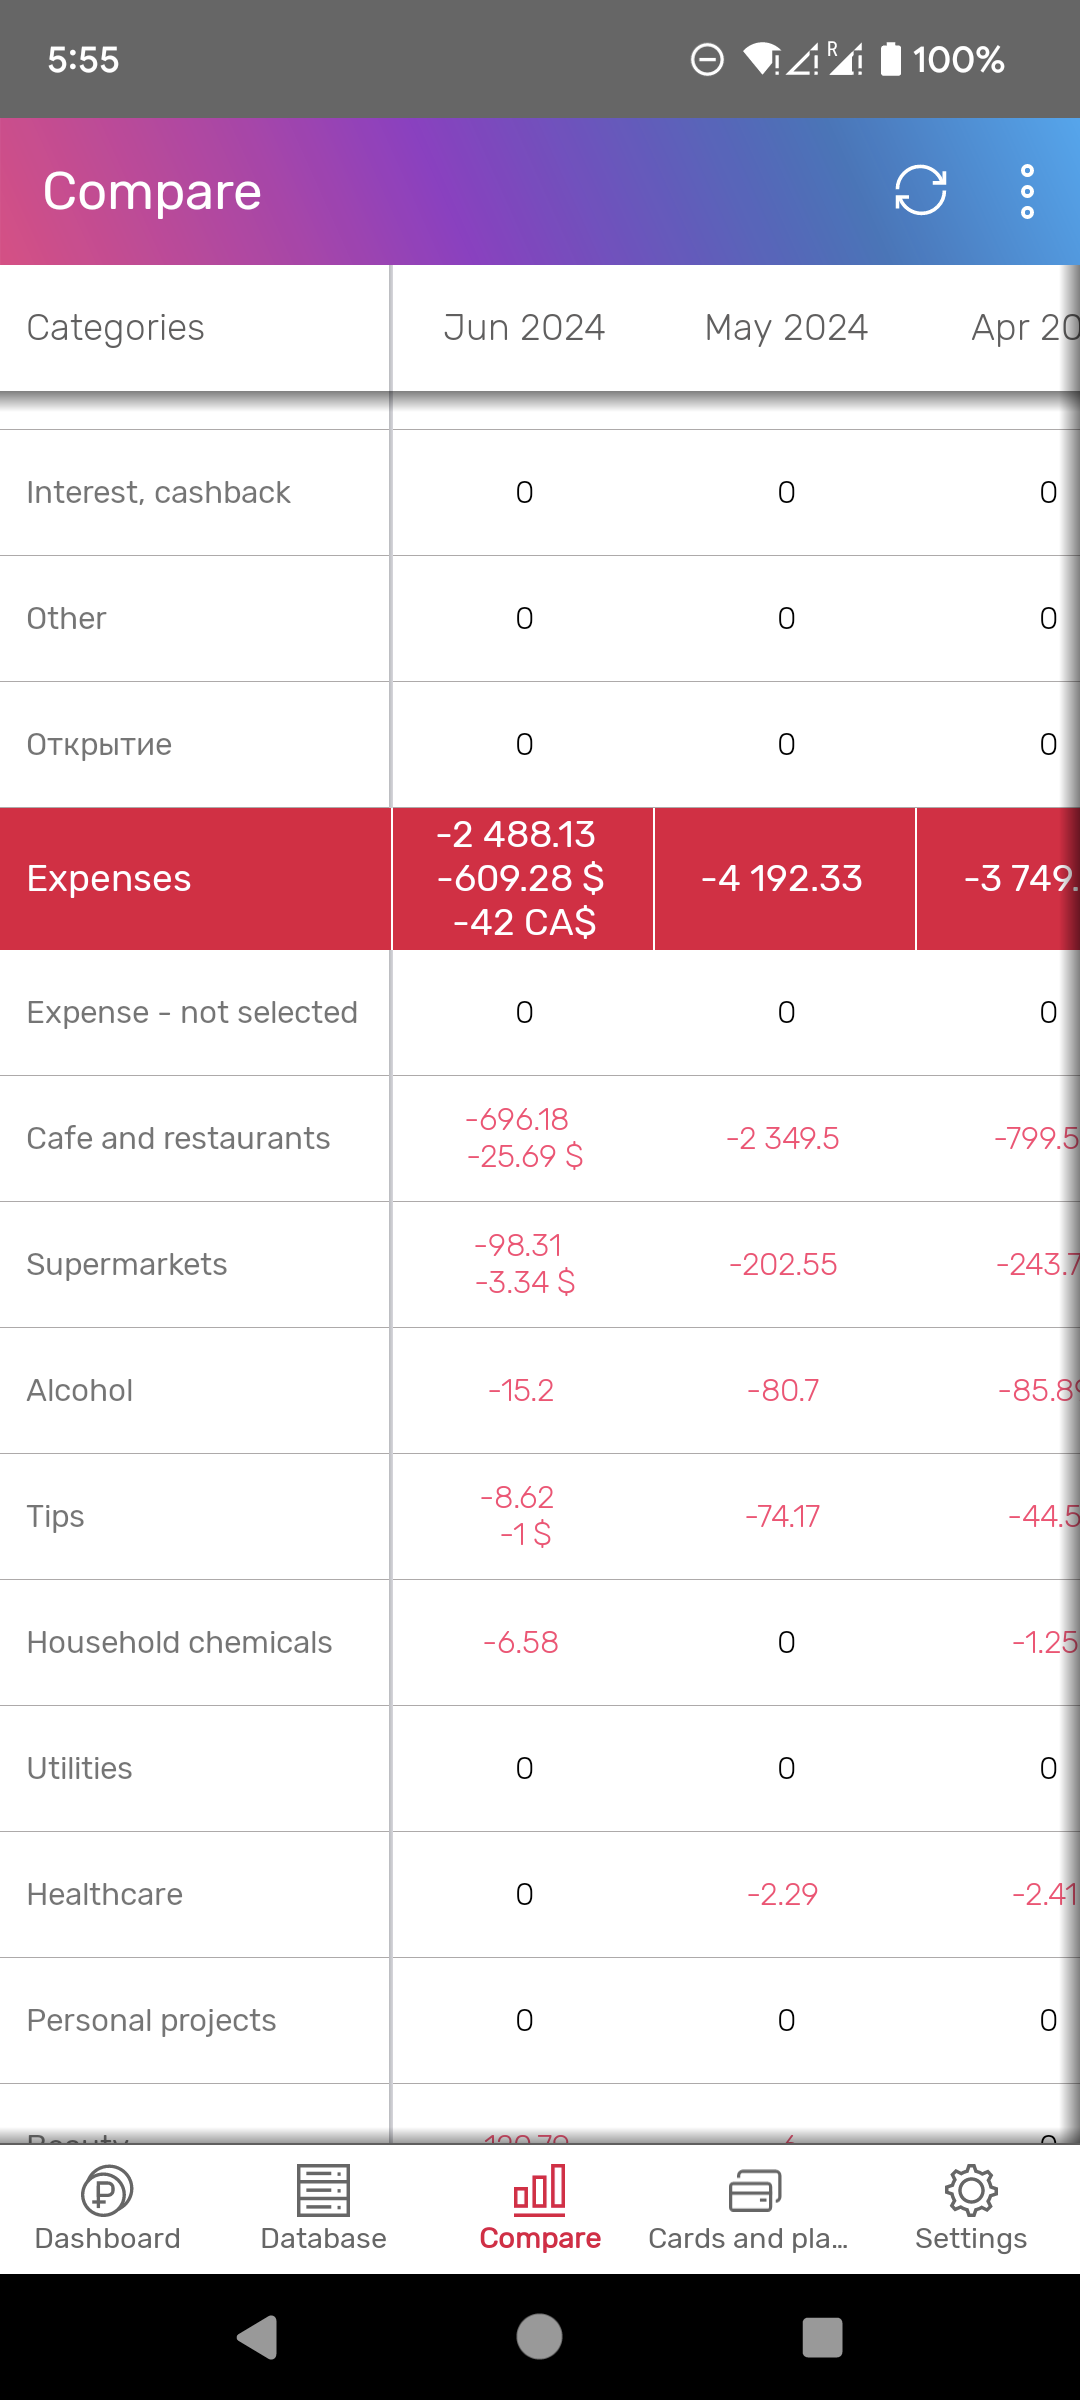Switch to the Database tab
Screen dimensions: 1080x2400
323,2208
